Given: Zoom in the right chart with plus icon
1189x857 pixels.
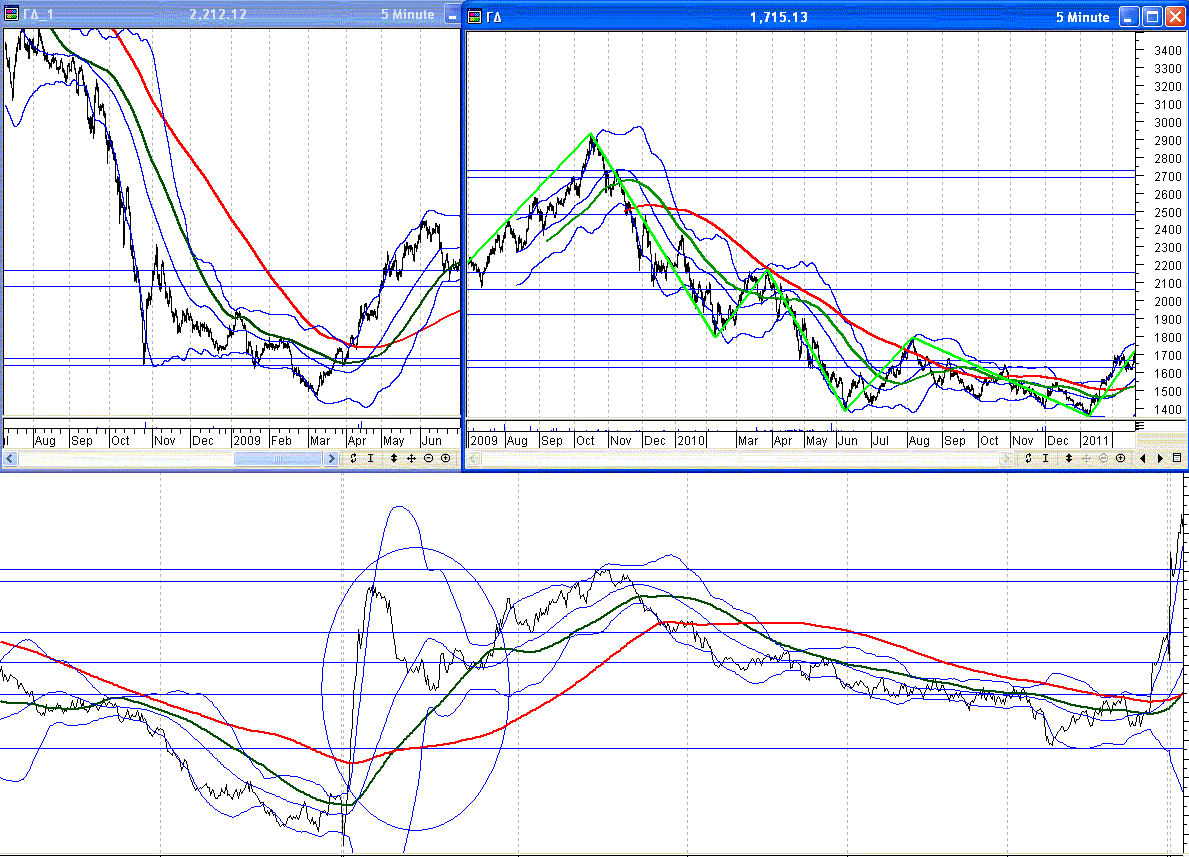Looking at the screenshot, I should [1120, 458].
